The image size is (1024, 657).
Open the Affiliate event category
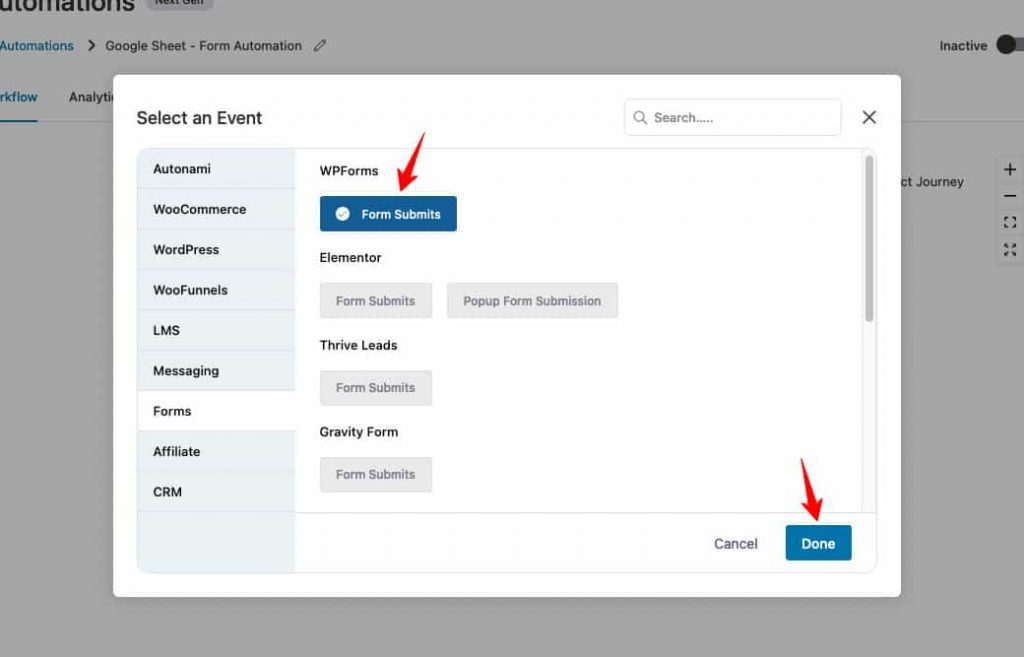coord(216,451)
